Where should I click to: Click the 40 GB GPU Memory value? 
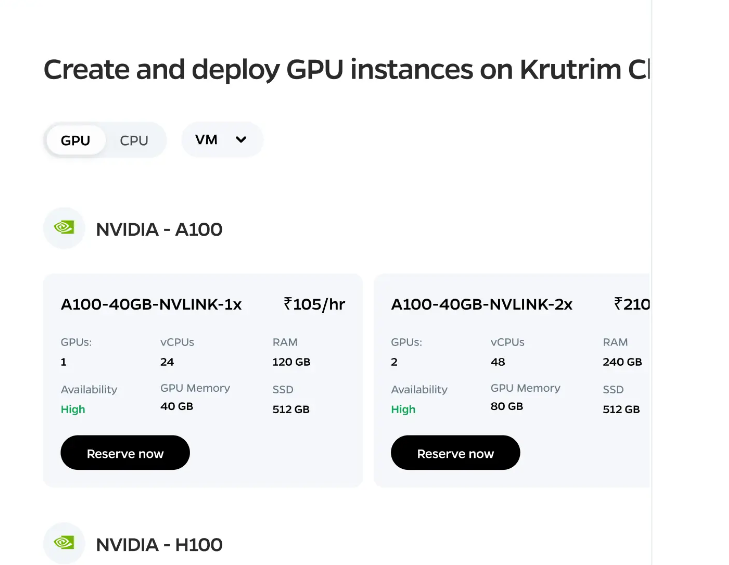pos(177,406)
